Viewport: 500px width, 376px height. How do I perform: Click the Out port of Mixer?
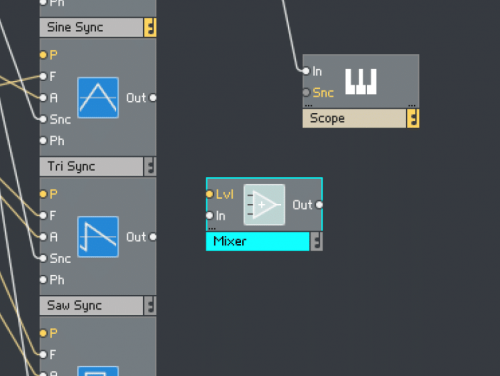coord(319,205)
